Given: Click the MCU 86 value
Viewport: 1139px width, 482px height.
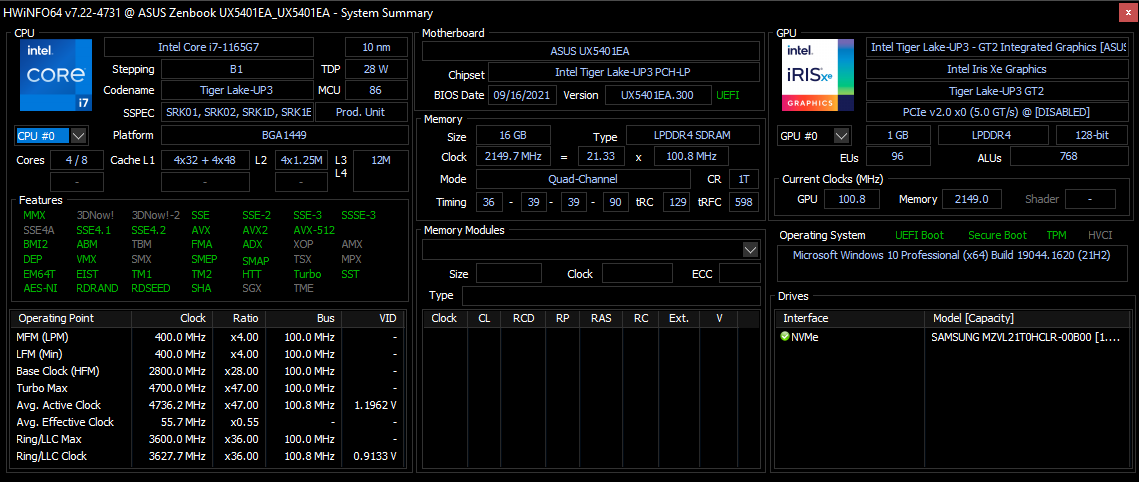Looking at the screenshot, I should click(x=376, y=91).
